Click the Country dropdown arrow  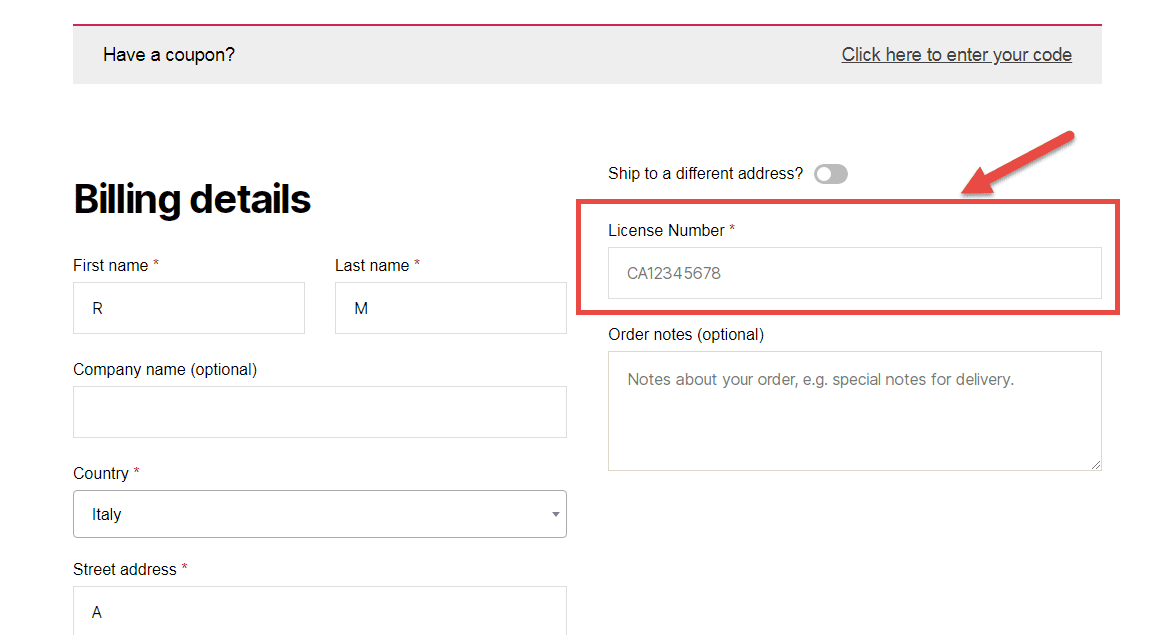click(x=555, y=514)
